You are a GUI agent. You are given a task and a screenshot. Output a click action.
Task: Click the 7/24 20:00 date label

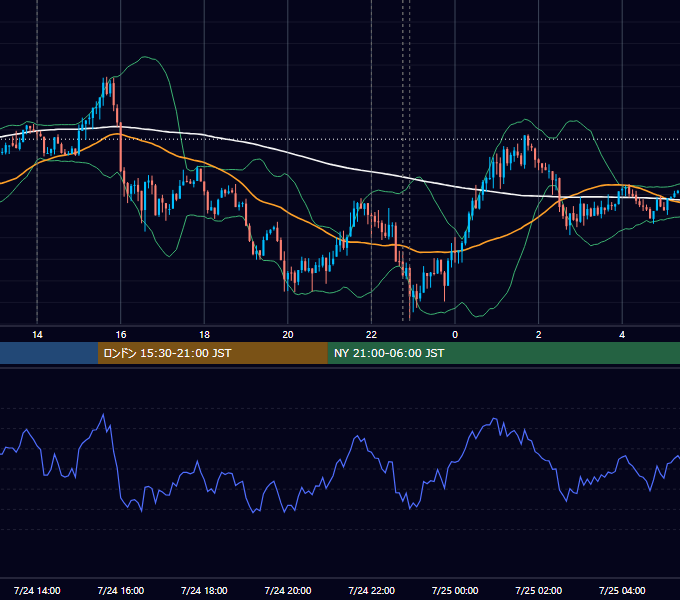(288, 590)
